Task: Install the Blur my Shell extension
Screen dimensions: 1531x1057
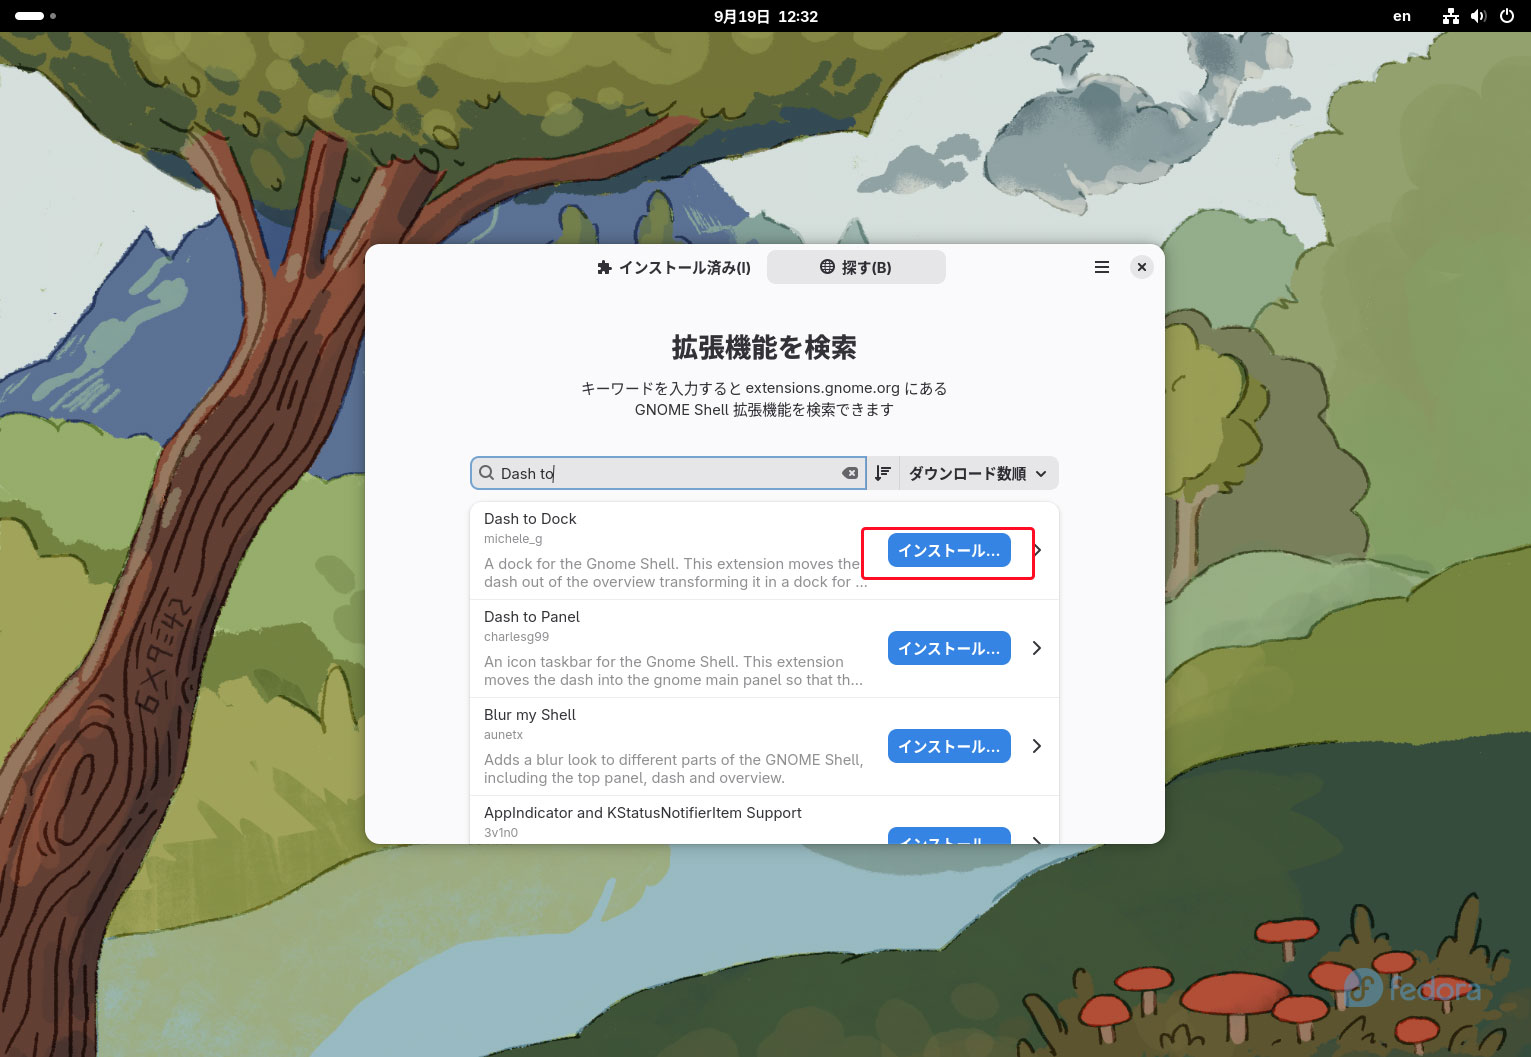Action: tap(949, 746)
